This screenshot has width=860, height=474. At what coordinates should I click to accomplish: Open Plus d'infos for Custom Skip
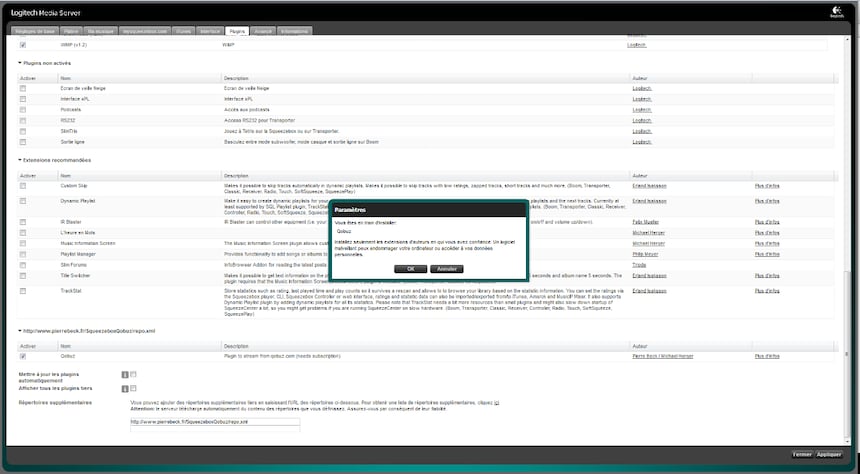point(767,186)
